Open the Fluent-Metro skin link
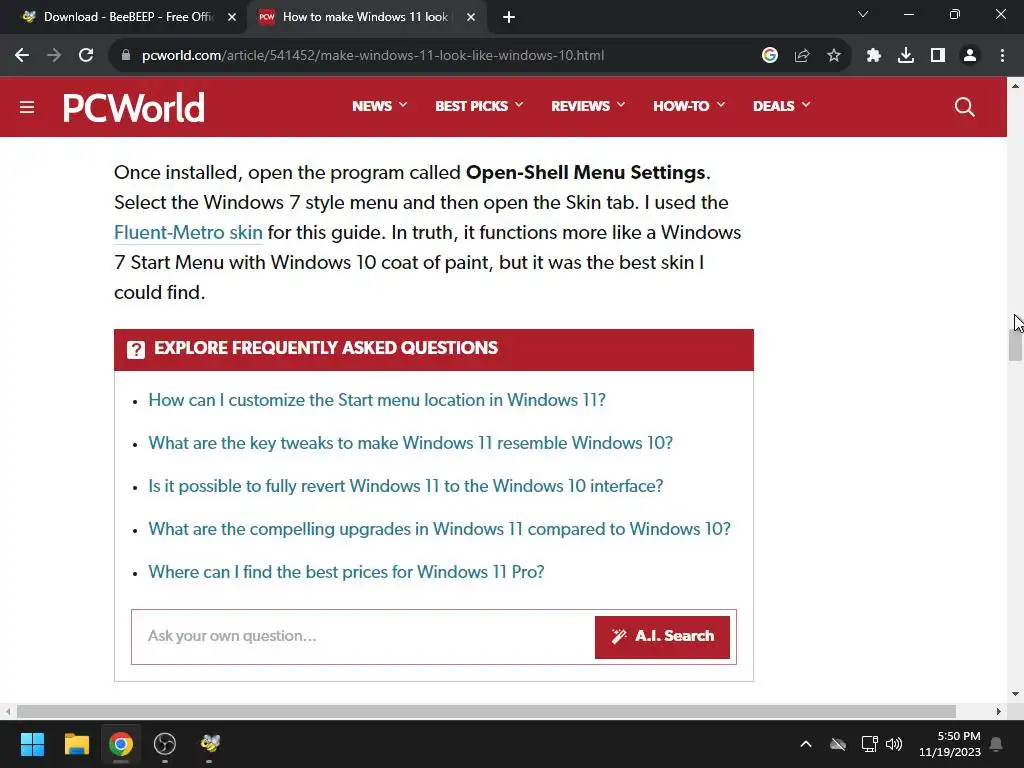Screen dimensions: 1024x768 (x=188, y=232)
